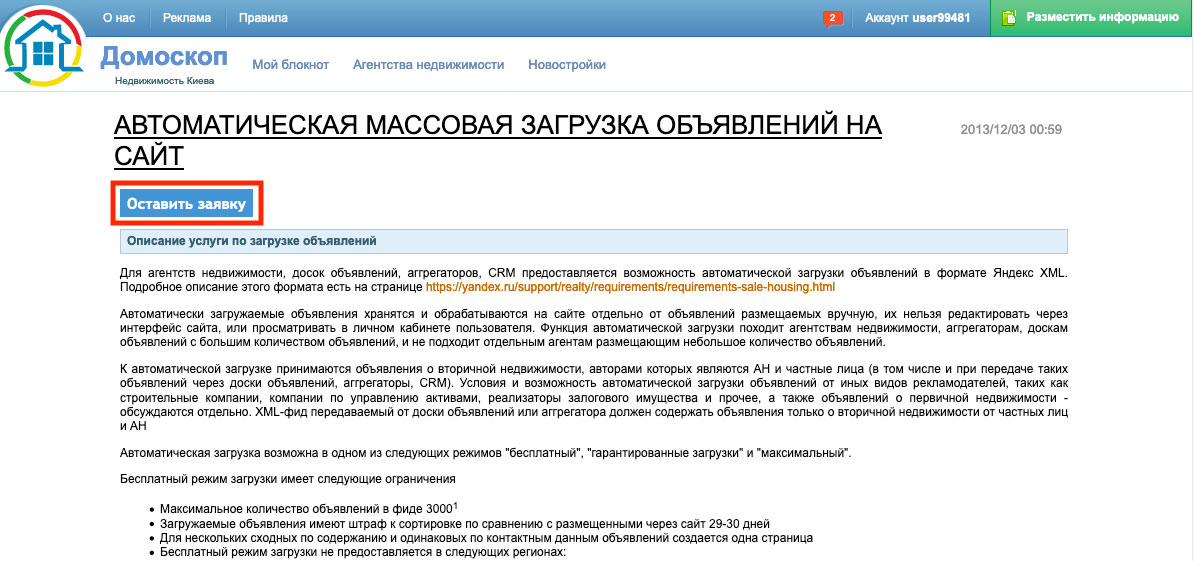The image size is (1194, 561).
Task: Click bullet Бесплатный режим не предоставляется в регионах
Action: [362, 553]
